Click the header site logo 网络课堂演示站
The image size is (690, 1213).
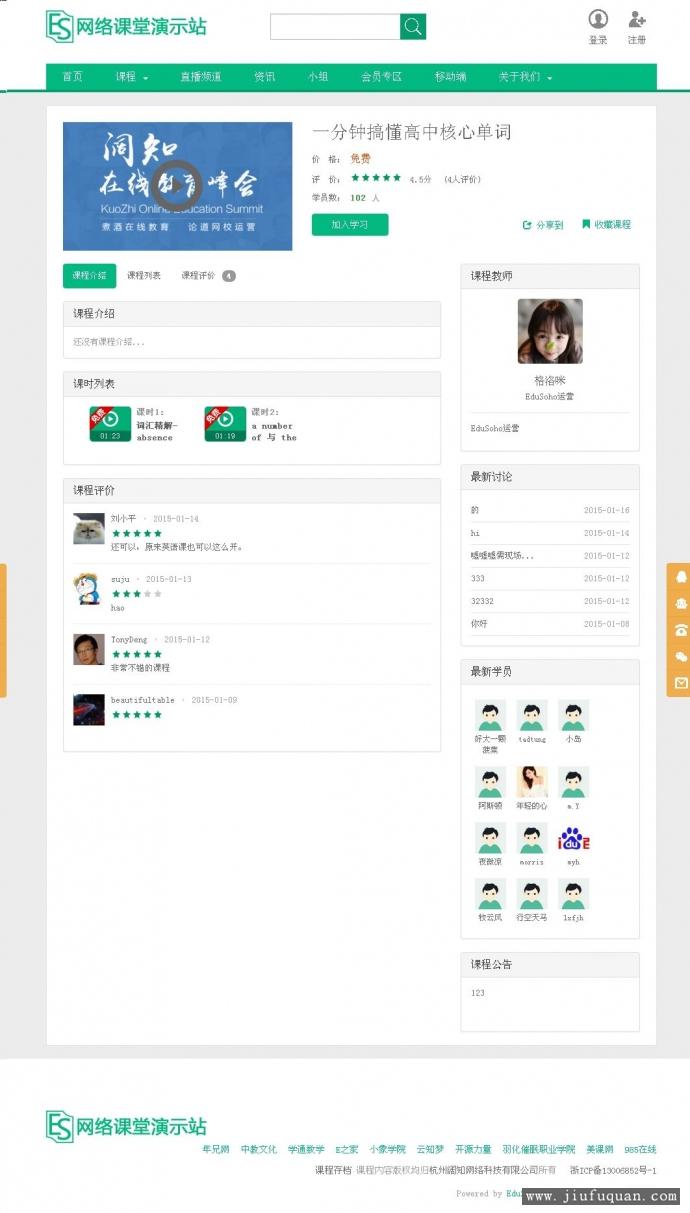126,26
